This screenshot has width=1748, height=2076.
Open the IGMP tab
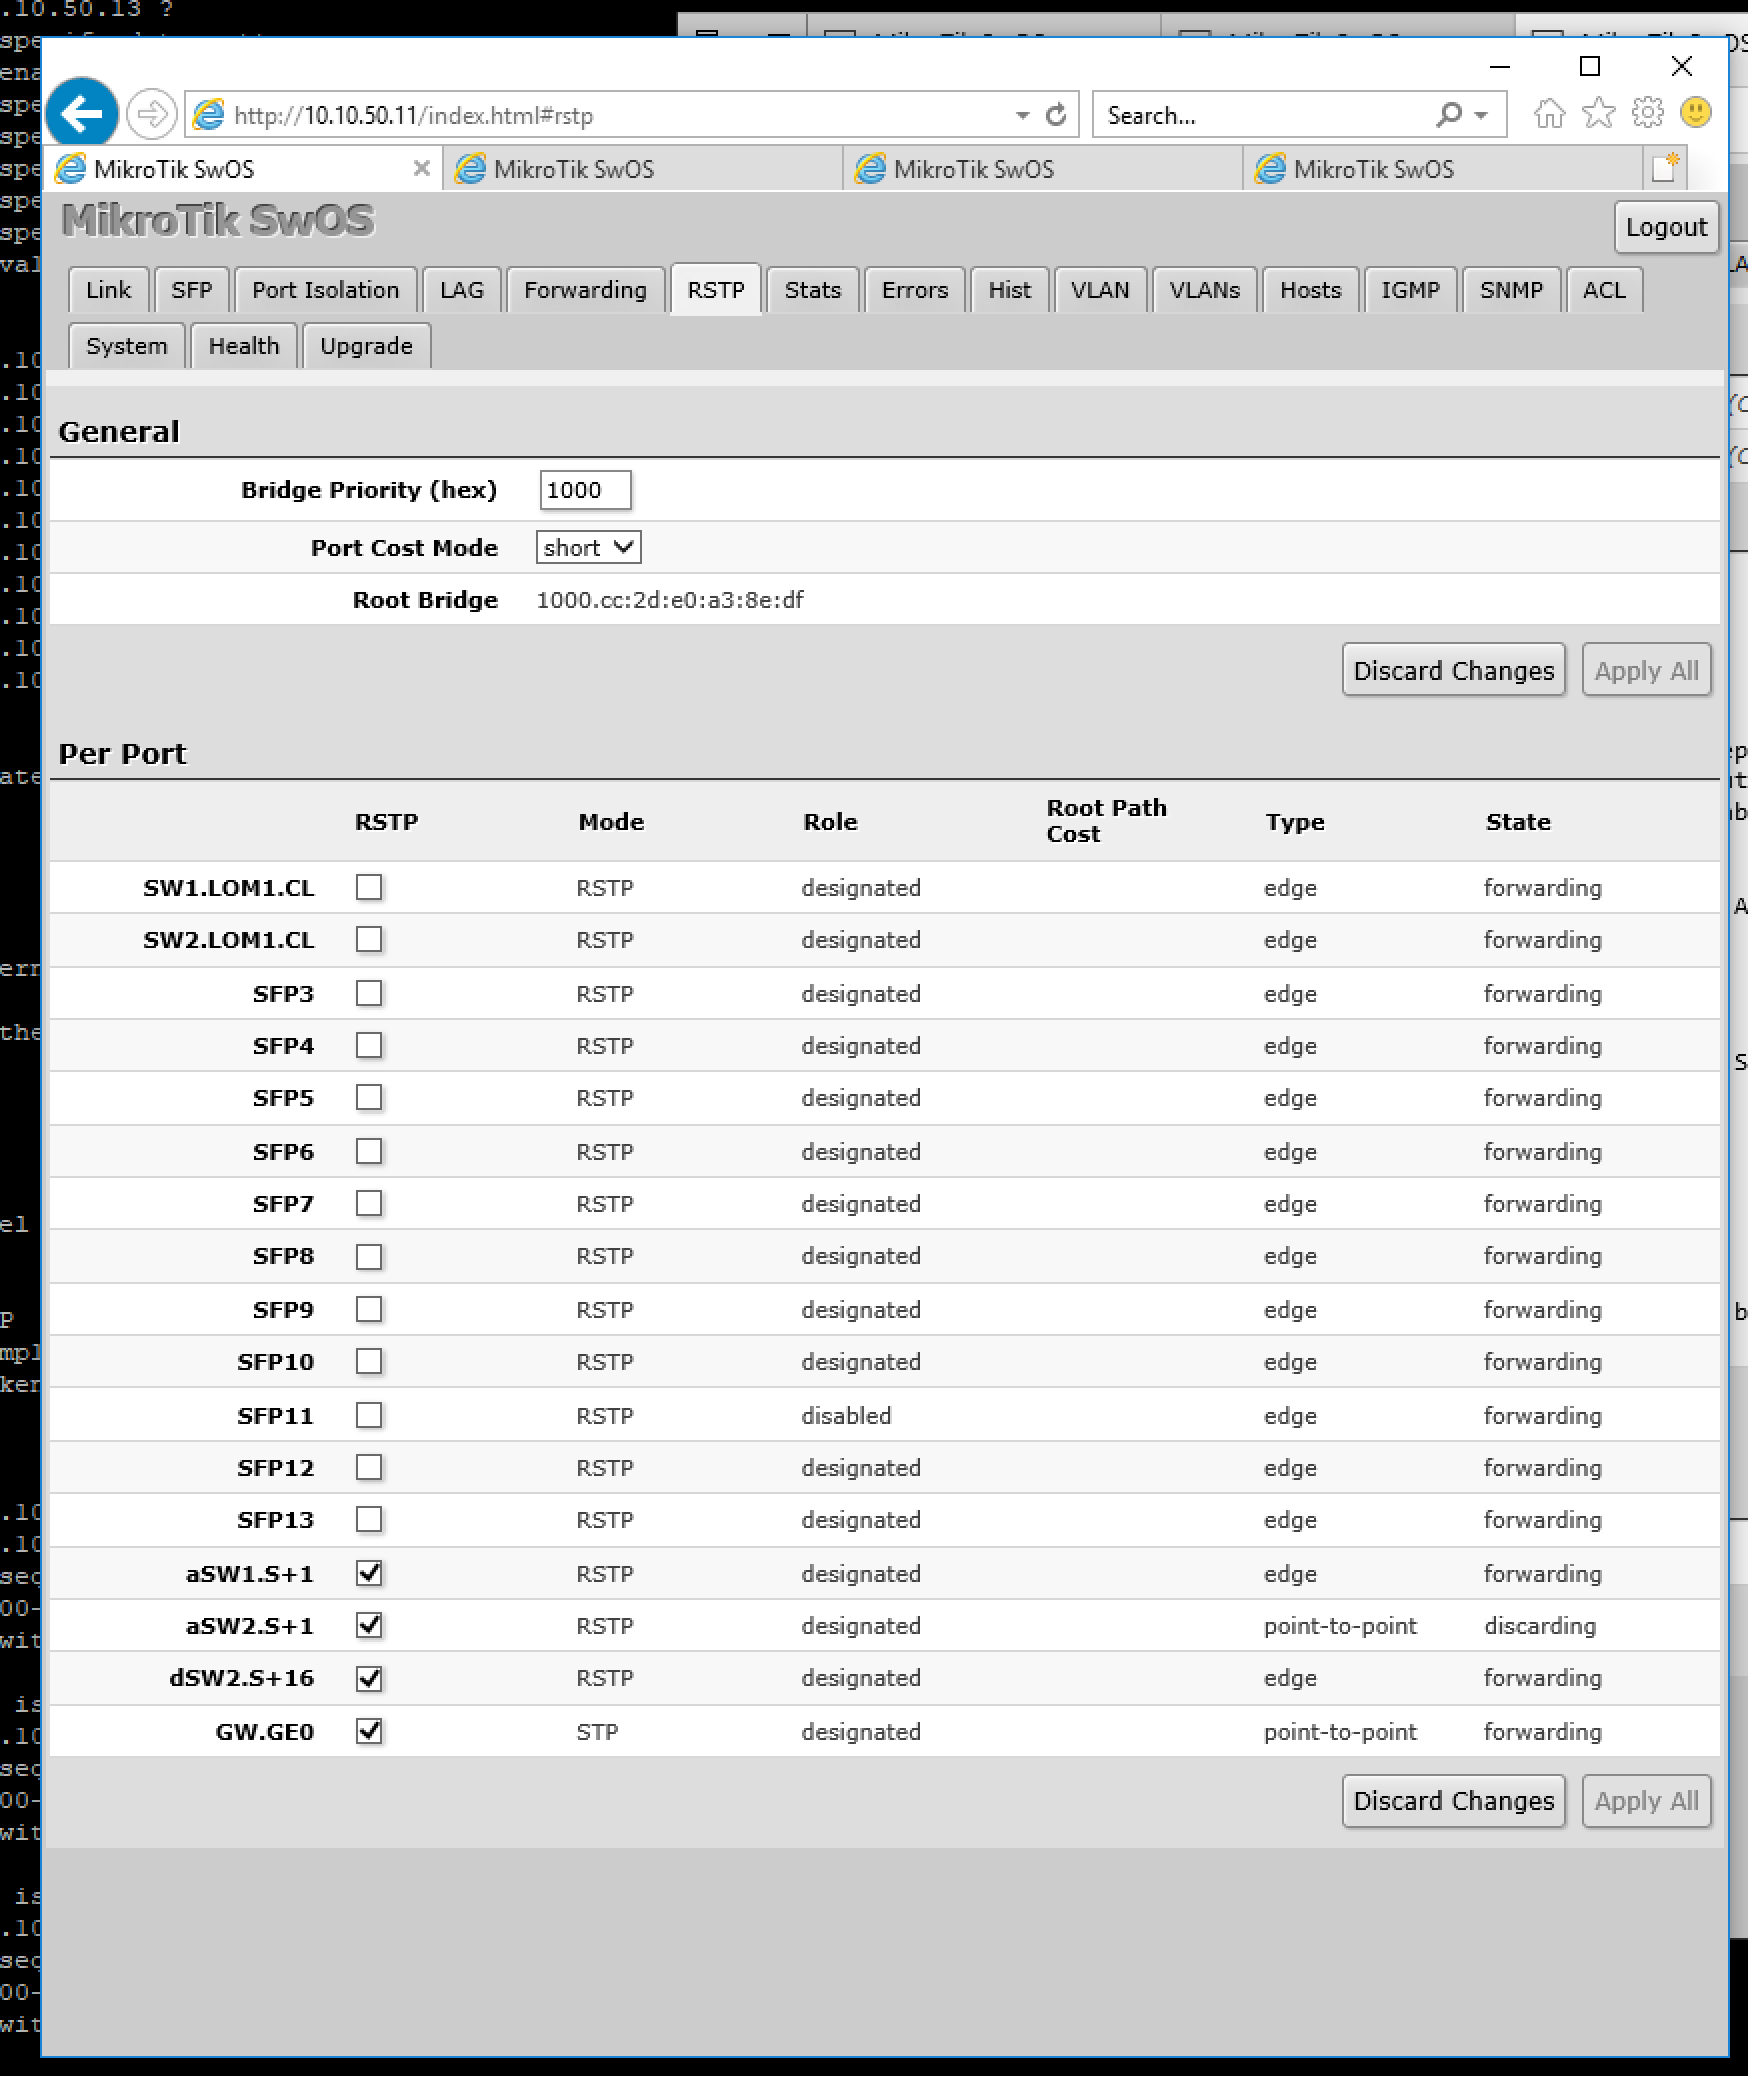1410,290
